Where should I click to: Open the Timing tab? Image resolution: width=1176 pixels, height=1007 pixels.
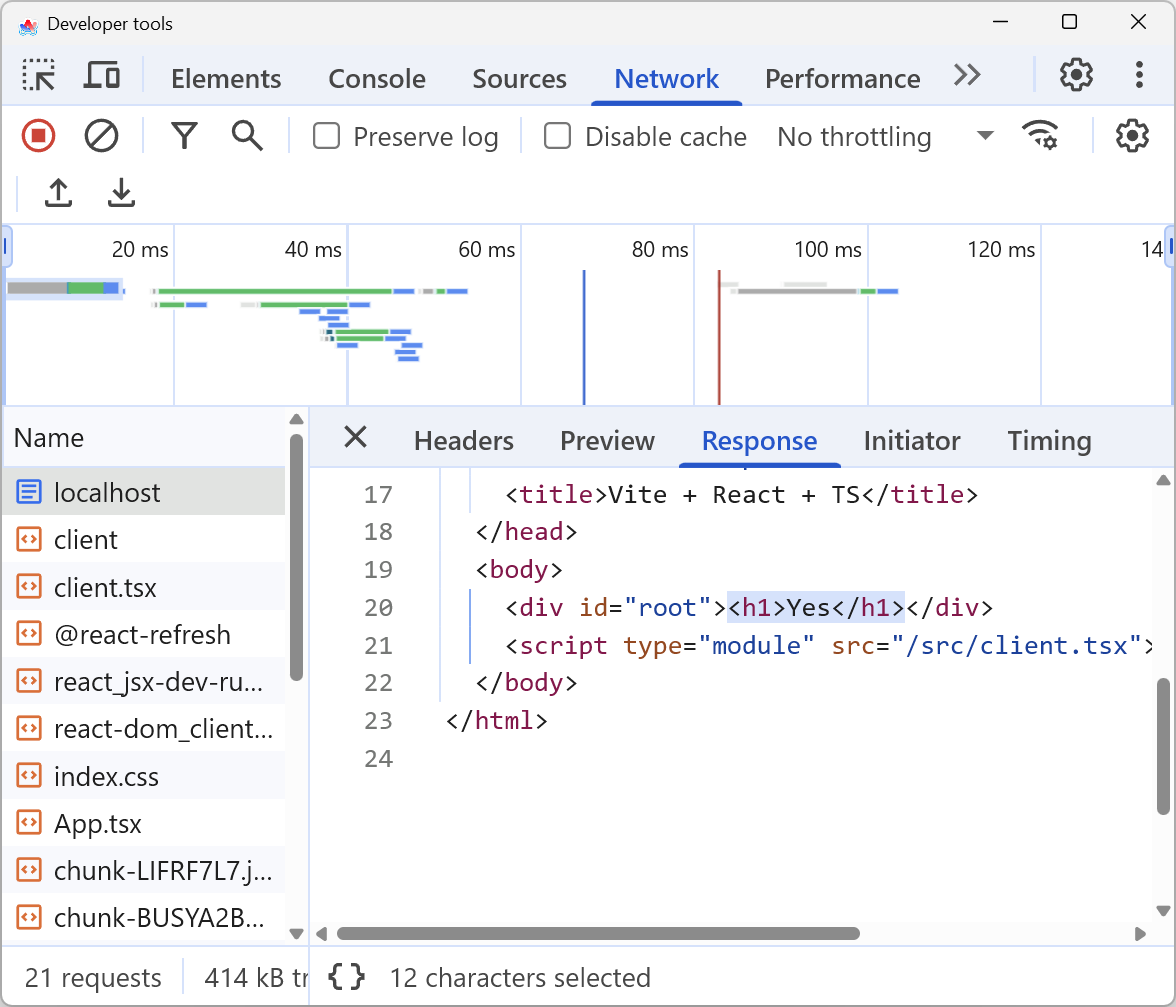(x=1048, y=441)
